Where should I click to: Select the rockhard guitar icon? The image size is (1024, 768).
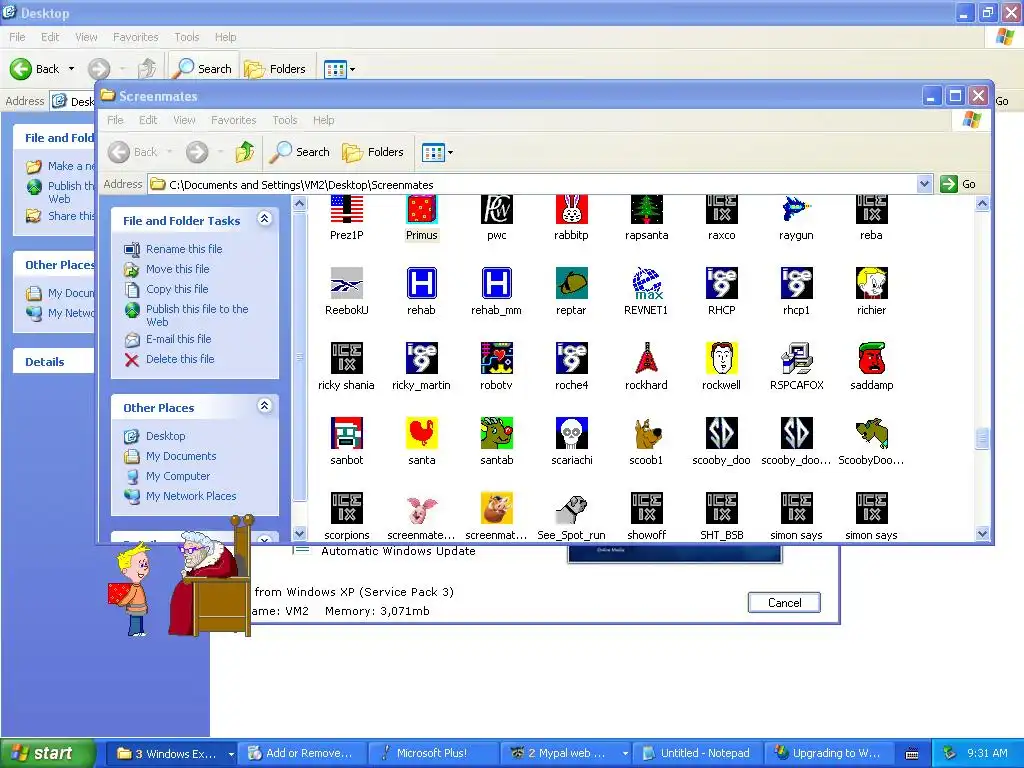point(647,359)
